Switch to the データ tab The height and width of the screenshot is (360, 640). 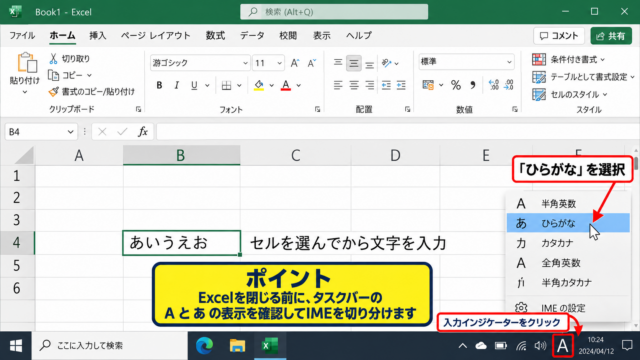point(252,36)
